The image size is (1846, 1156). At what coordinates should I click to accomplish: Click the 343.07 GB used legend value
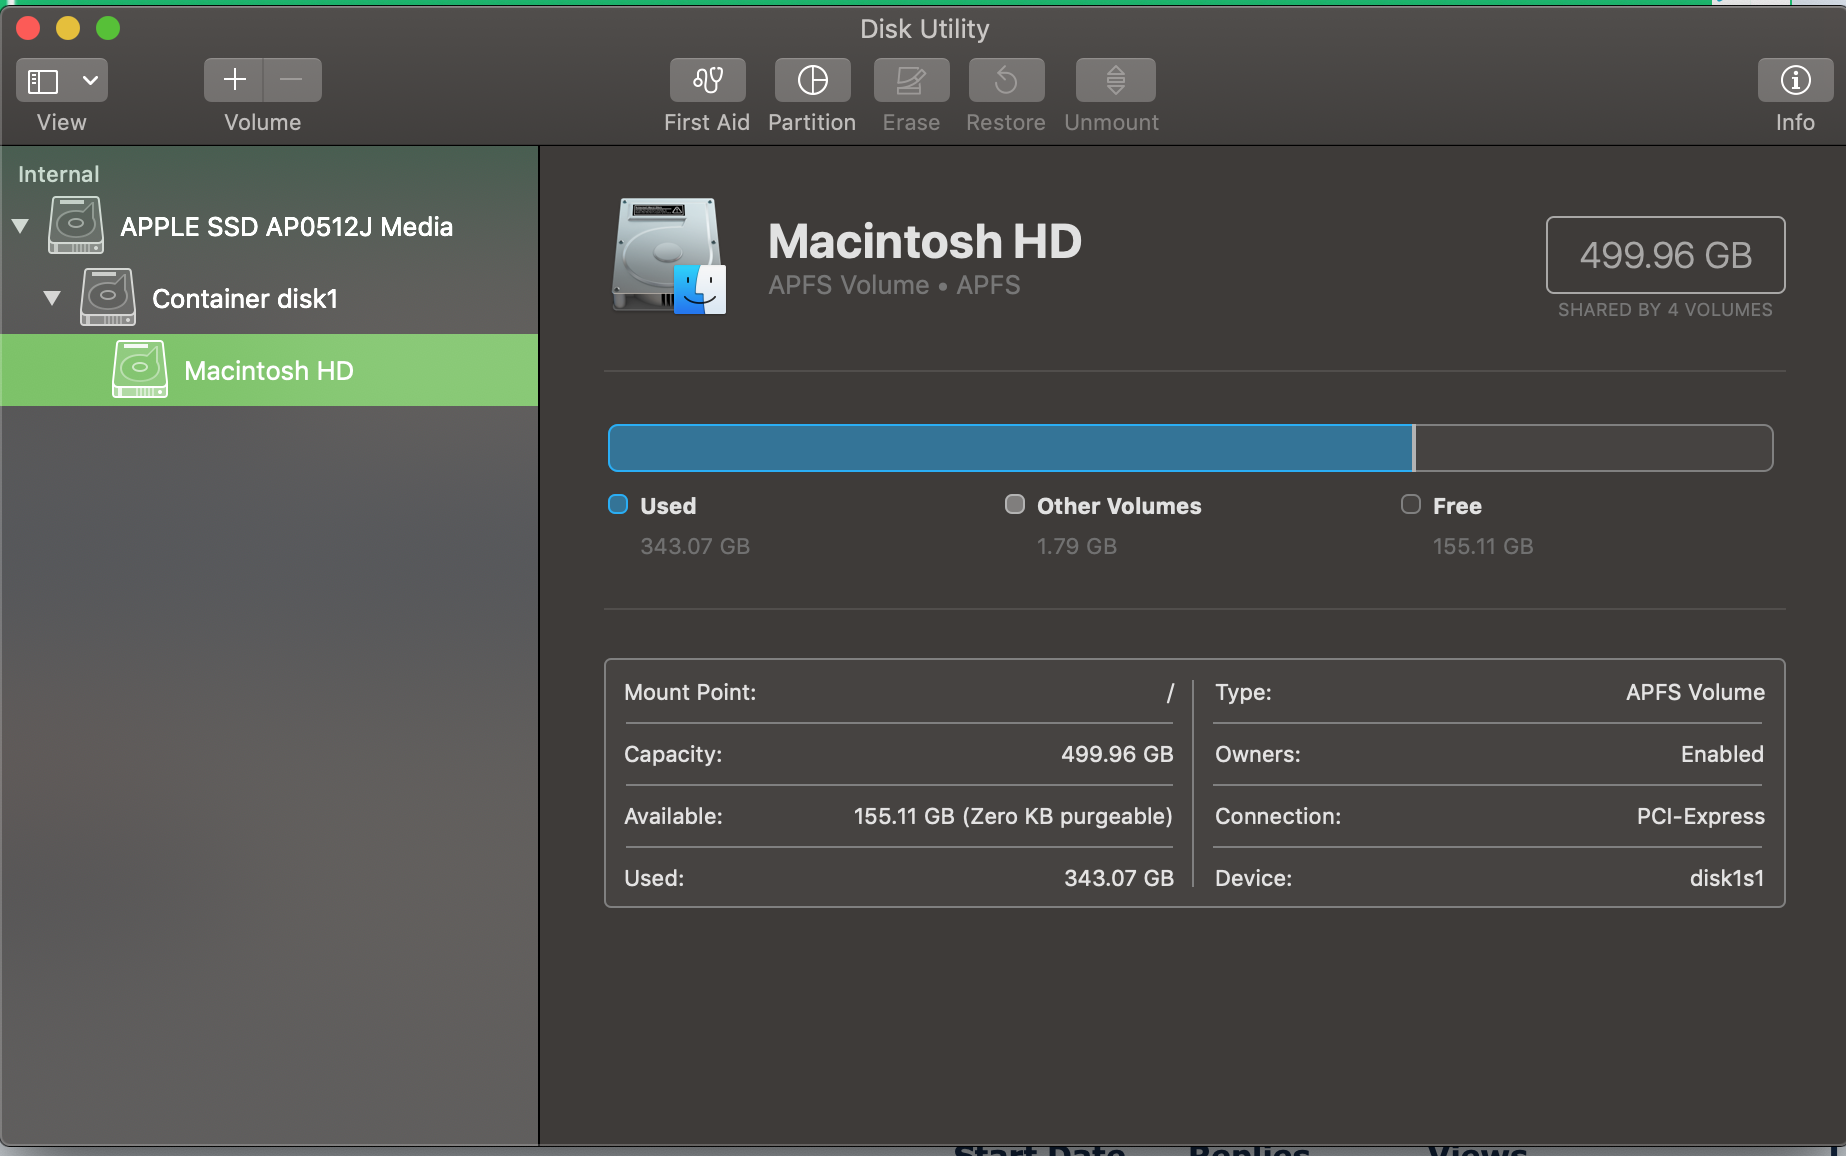pyautogui.click(x=695, y=546)
